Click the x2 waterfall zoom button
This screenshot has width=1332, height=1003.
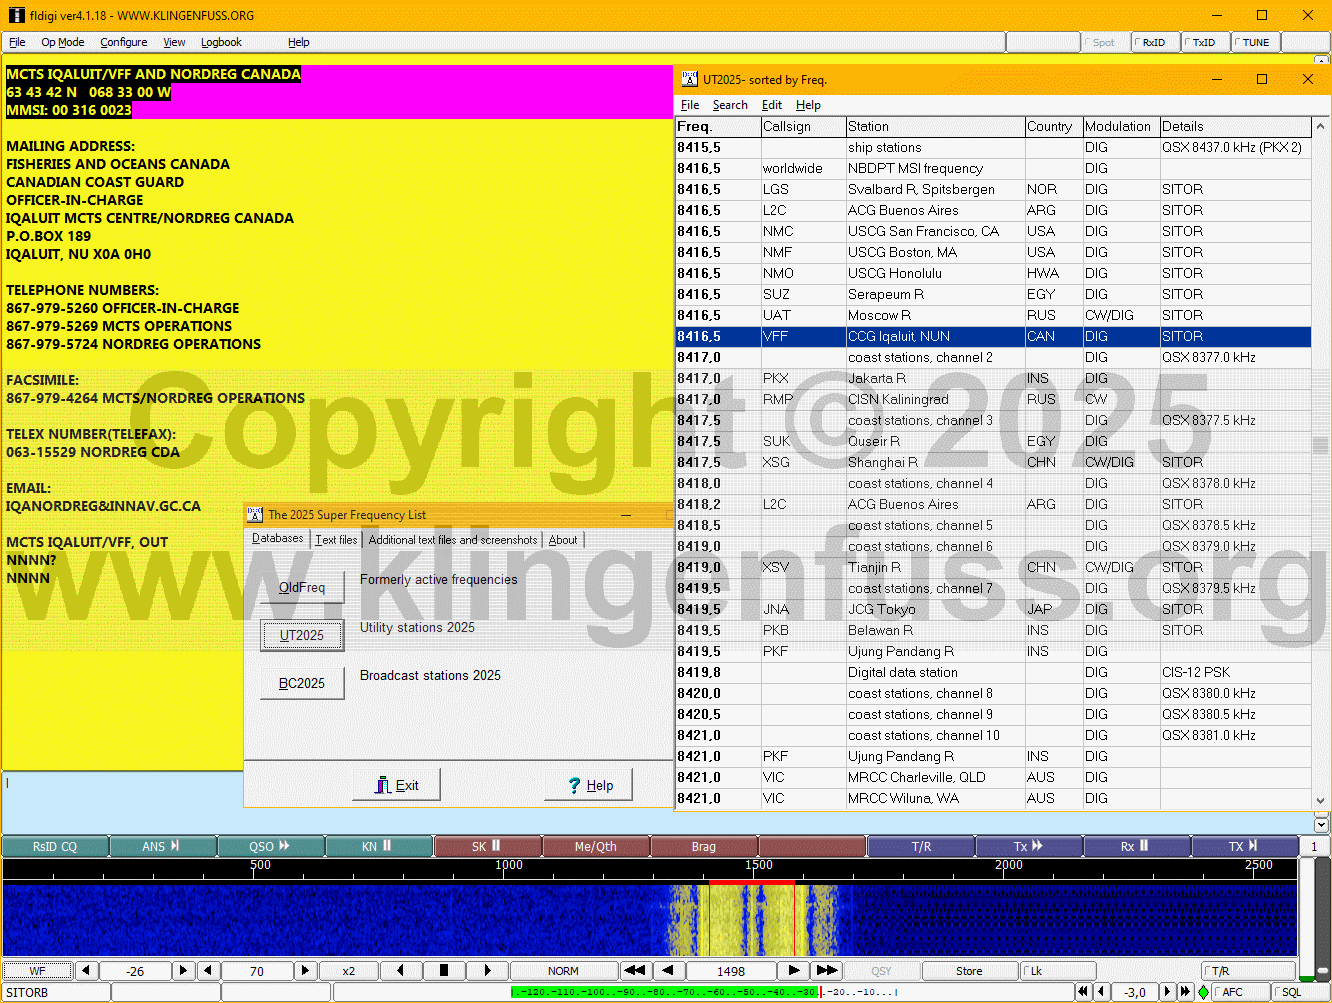coord(348,971)
